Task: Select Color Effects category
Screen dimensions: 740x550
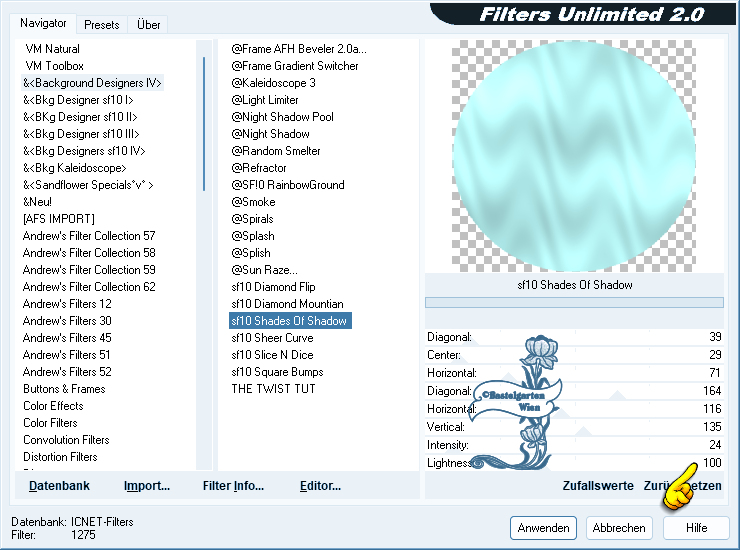Action: click(53, 406)
